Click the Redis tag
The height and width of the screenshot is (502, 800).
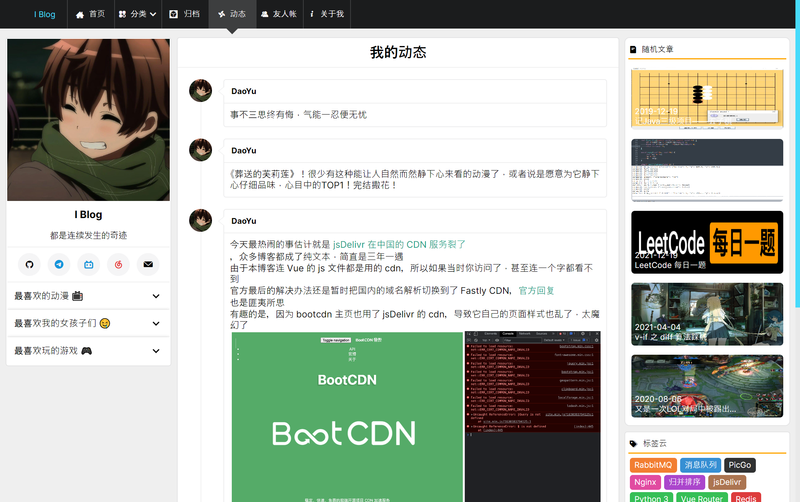[x=746, y=498]
